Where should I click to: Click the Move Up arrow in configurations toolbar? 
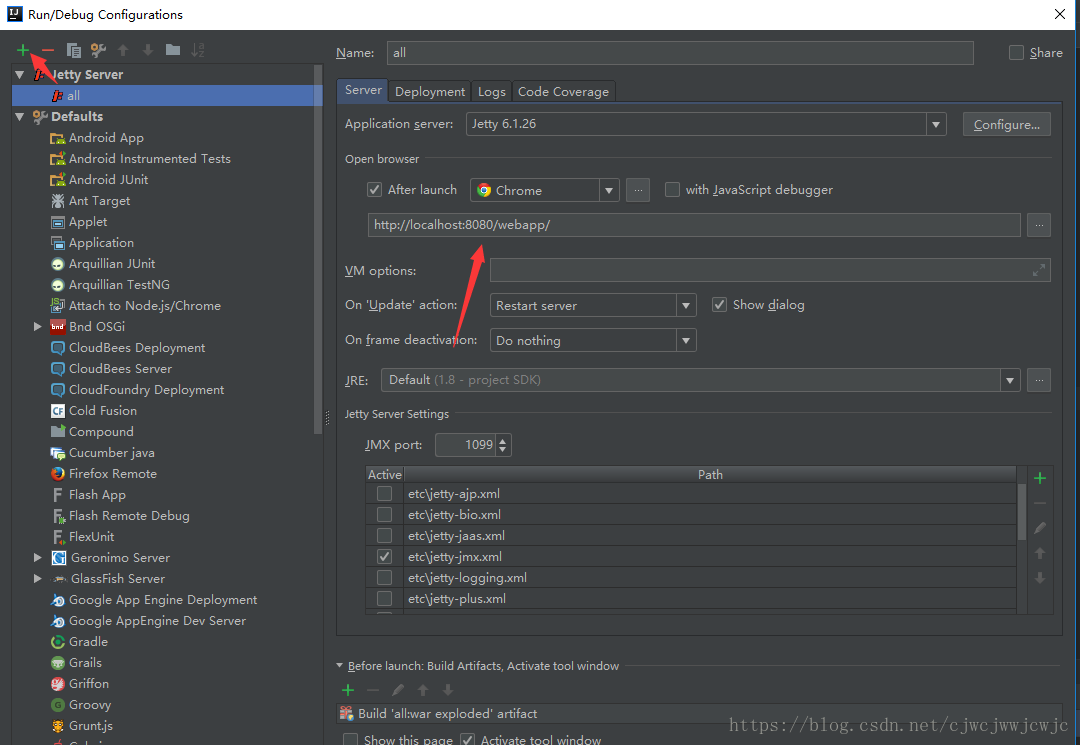point(123,50)
